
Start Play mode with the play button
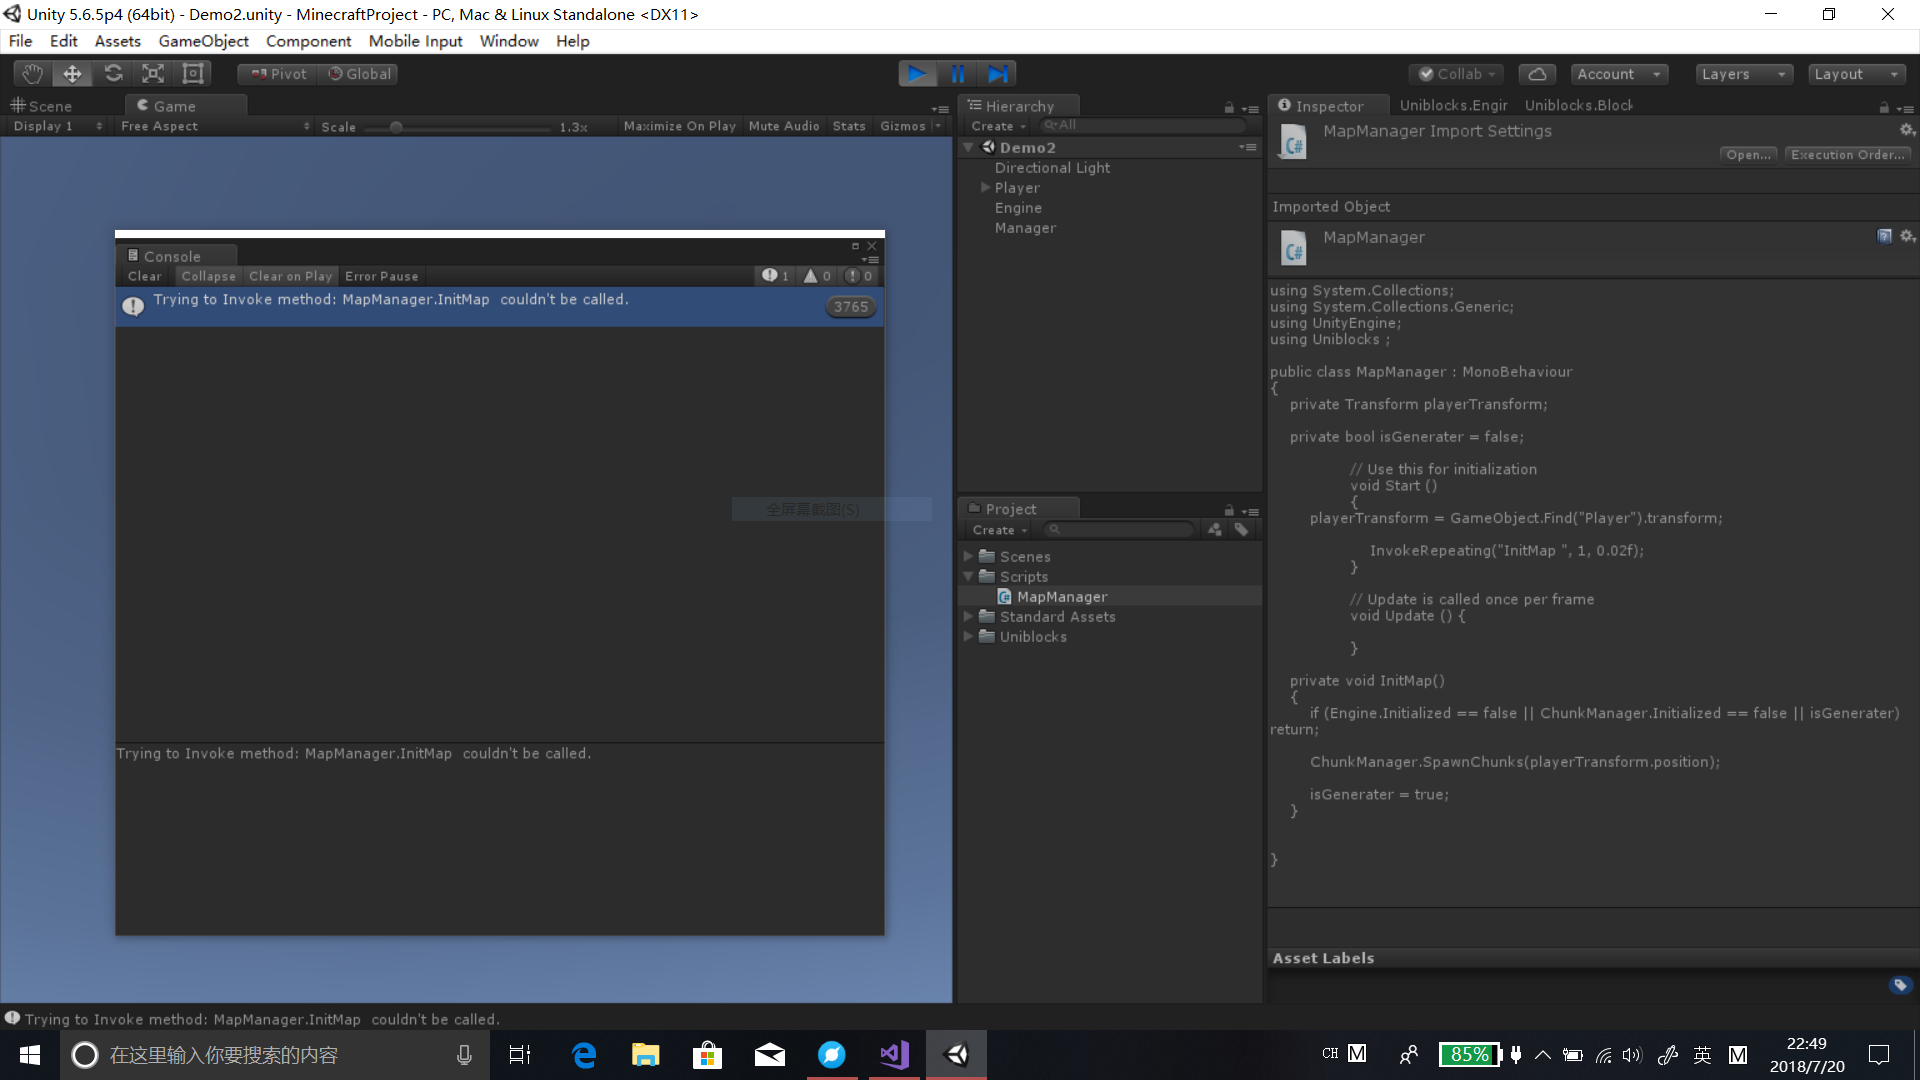[917, 74]
